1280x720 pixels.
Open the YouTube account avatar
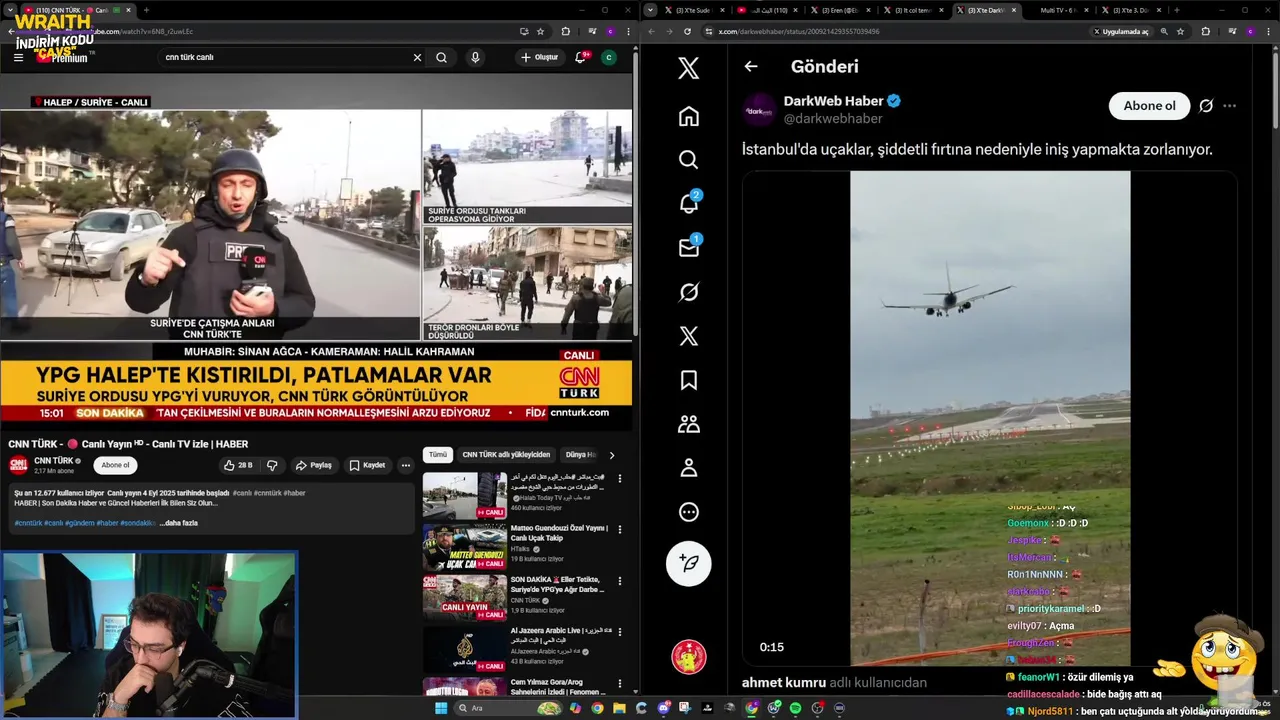tap(609, 57)
